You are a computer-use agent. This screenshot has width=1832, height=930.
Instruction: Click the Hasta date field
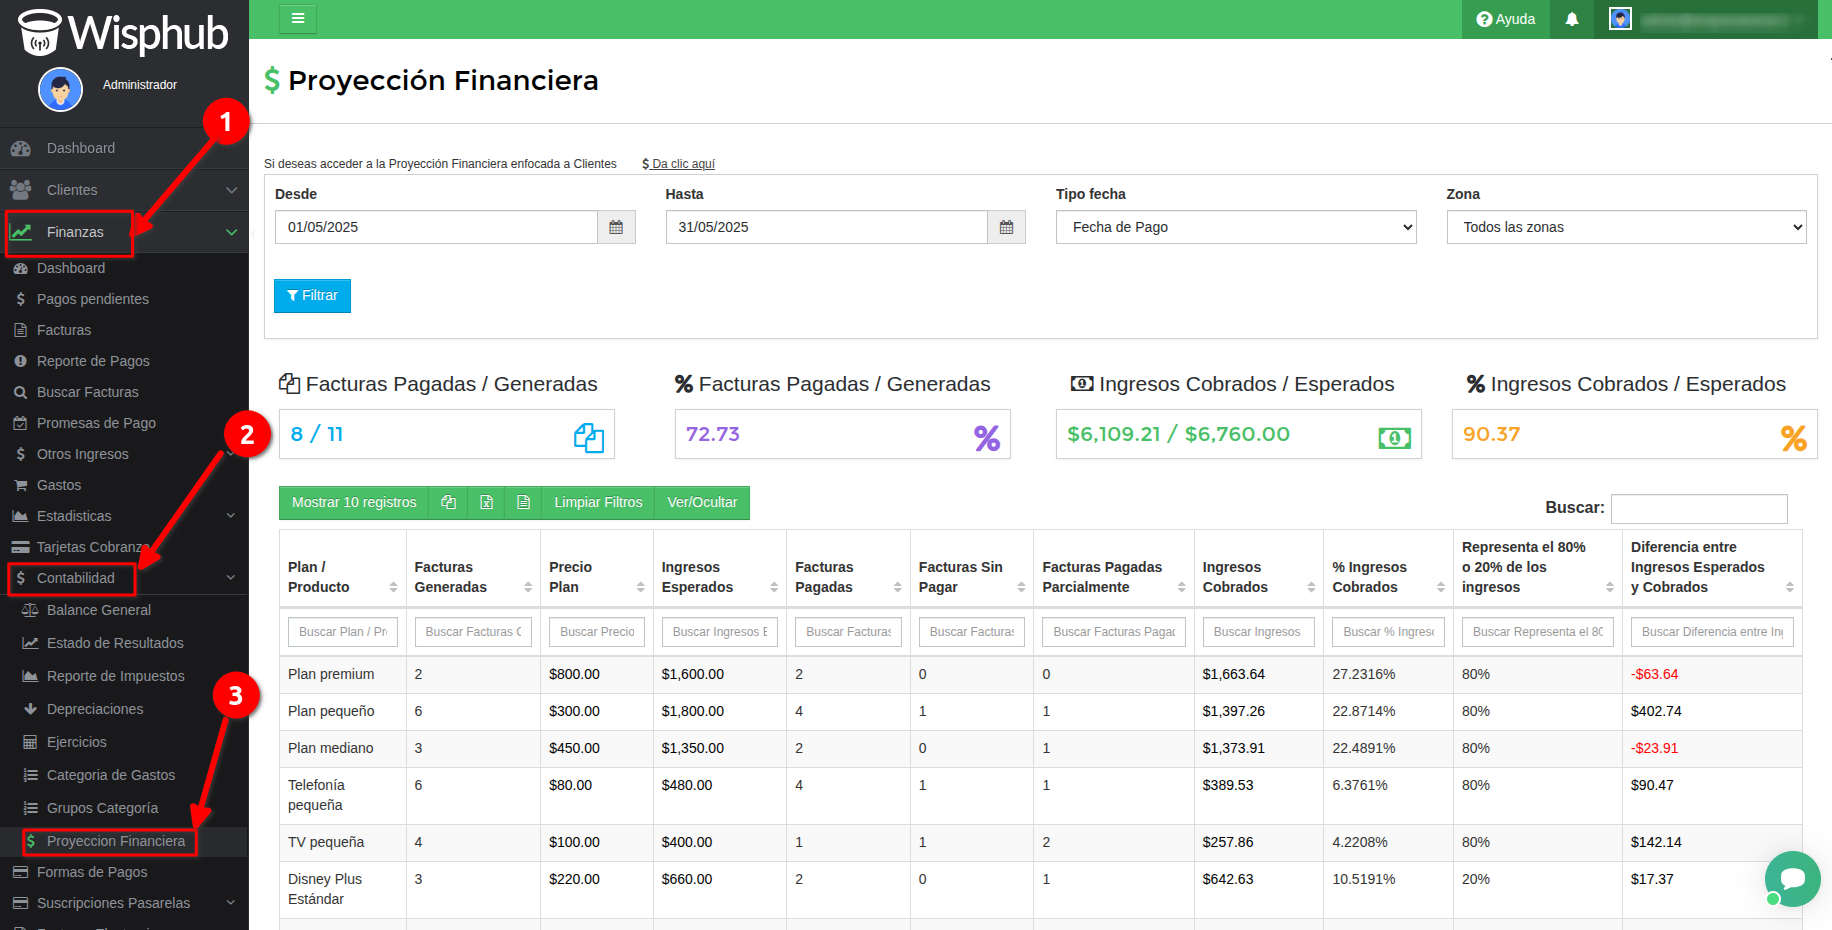(827, 227)
